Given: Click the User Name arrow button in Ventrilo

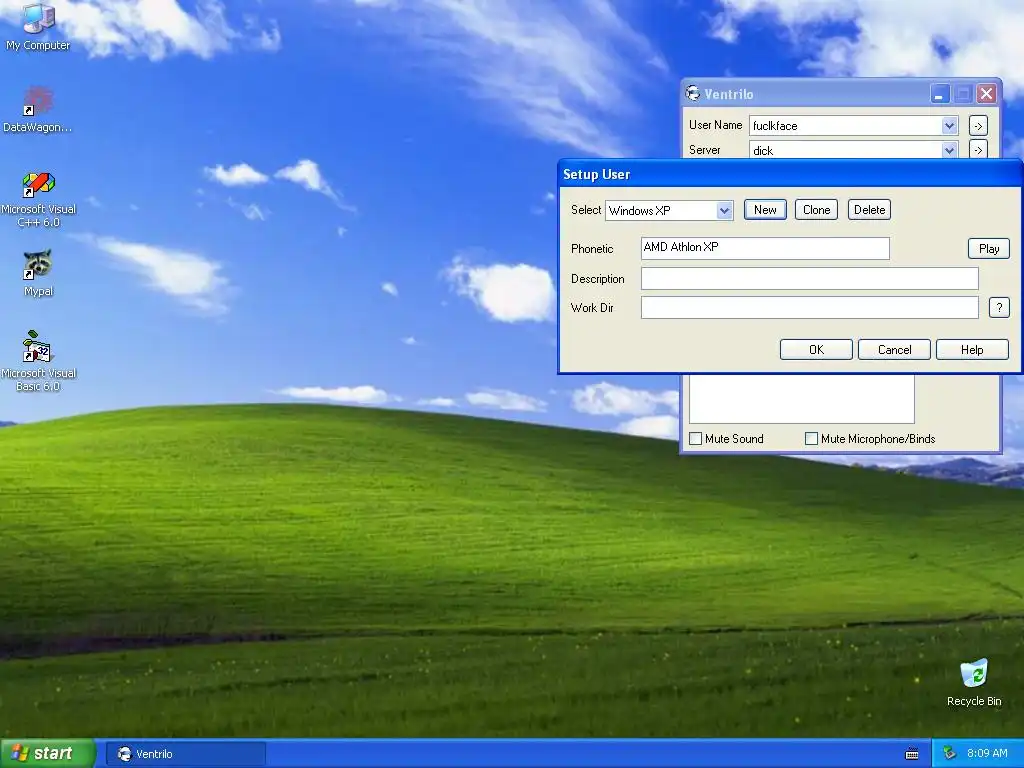Looking at the screenshot, I should click(978, 125).
